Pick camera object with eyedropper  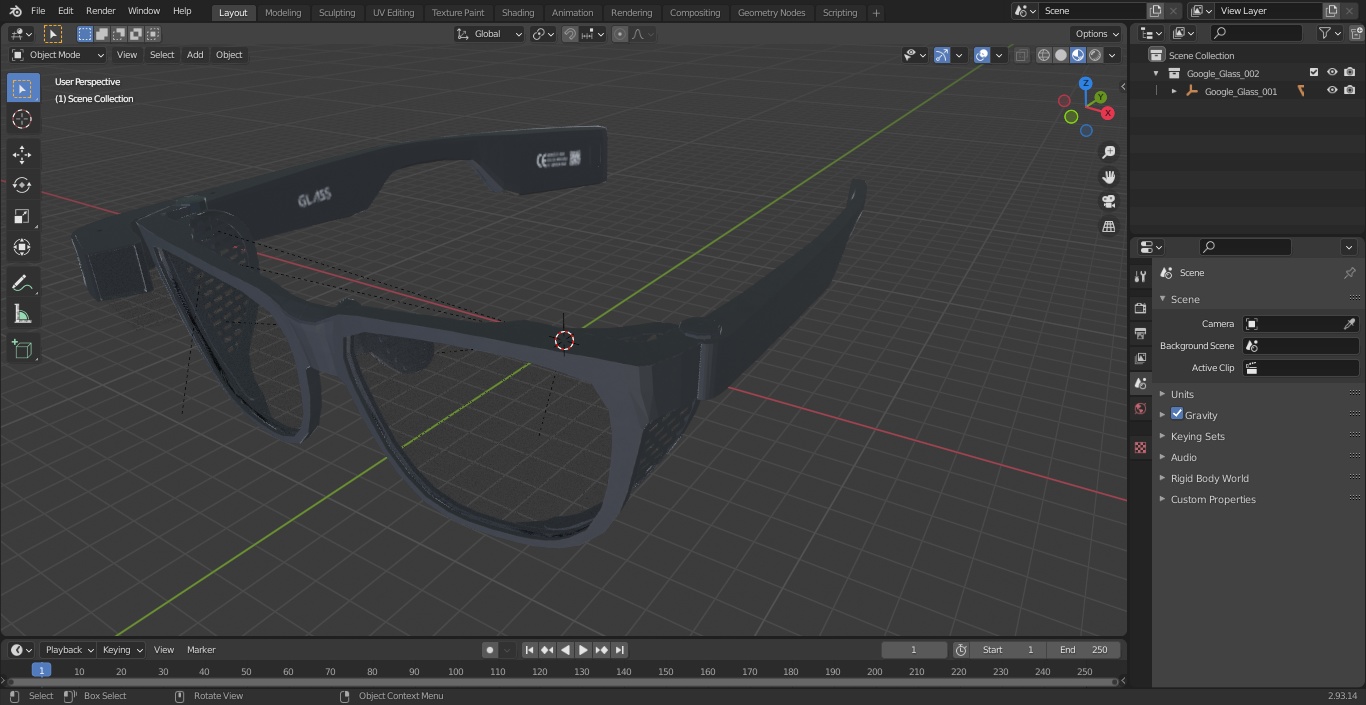pyautogui.click(x=1349, y=324)
